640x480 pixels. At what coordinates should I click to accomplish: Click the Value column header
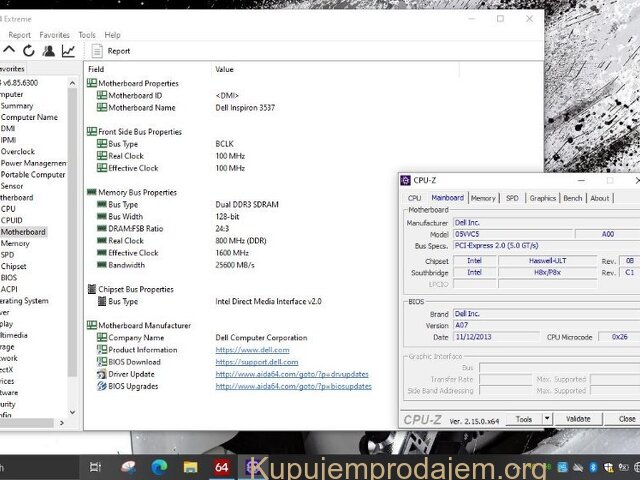225,69
